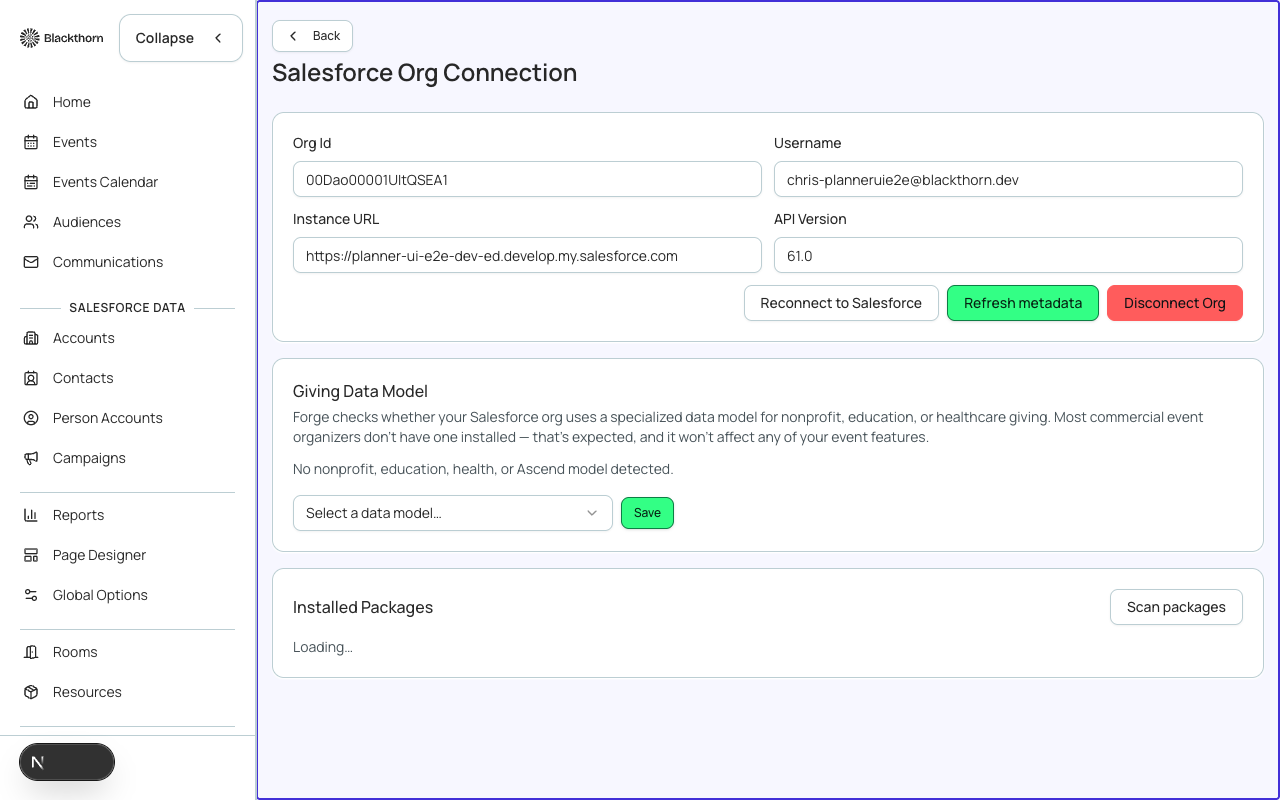Open the Reports page
This screenshot has width=1280, height=800.
[127, 515]
